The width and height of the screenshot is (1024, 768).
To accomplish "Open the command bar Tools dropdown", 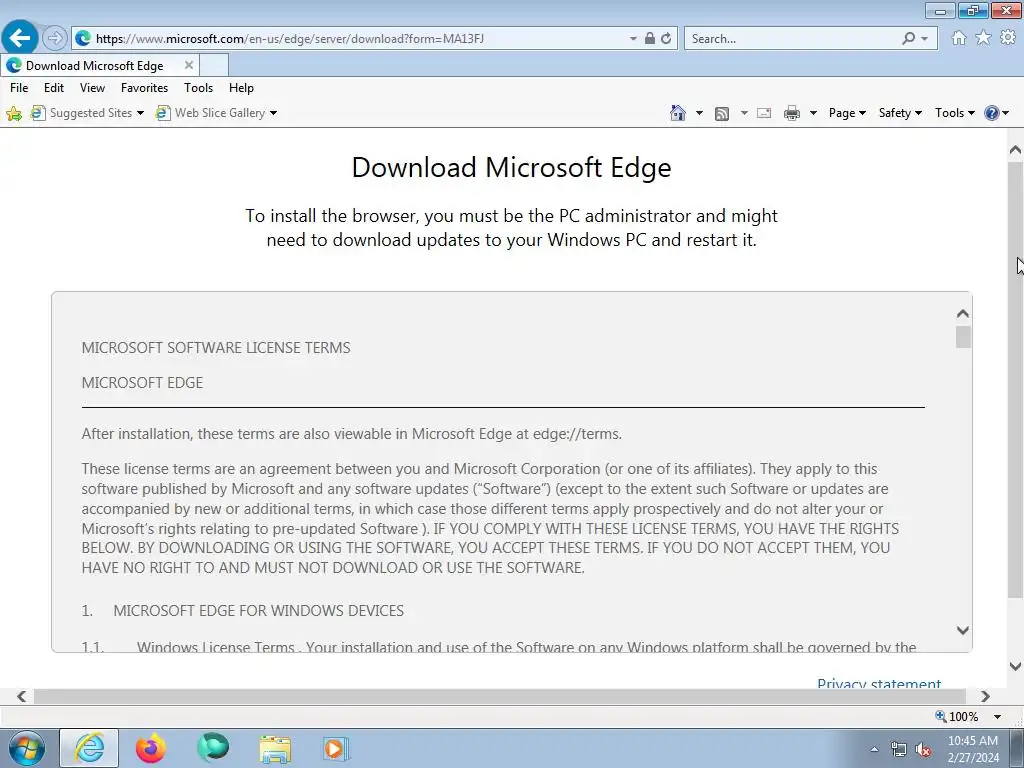I will 954,113.
